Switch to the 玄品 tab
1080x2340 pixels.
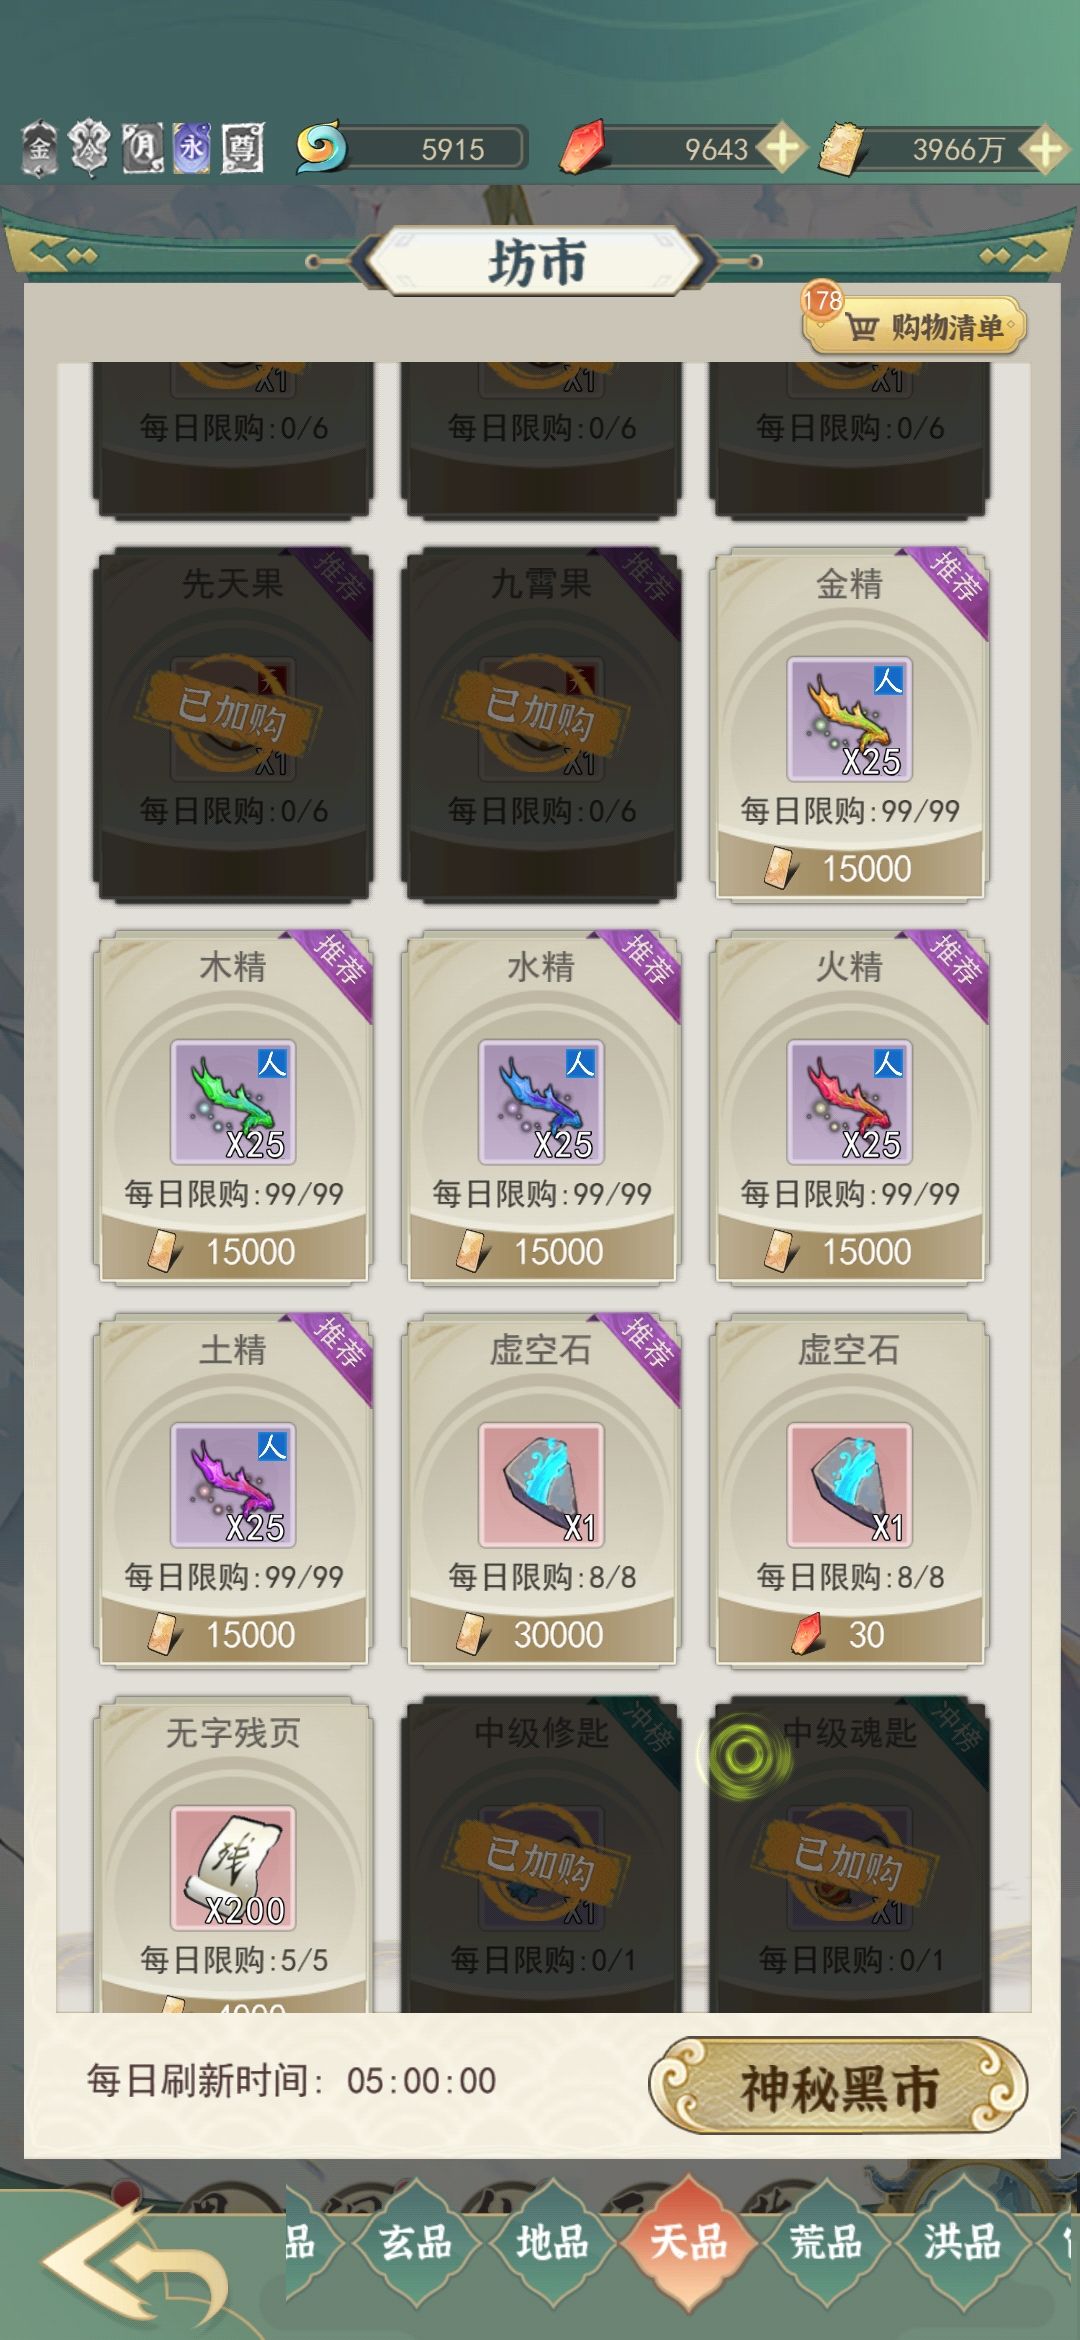pyautogui.click(x=415, y=2241)
